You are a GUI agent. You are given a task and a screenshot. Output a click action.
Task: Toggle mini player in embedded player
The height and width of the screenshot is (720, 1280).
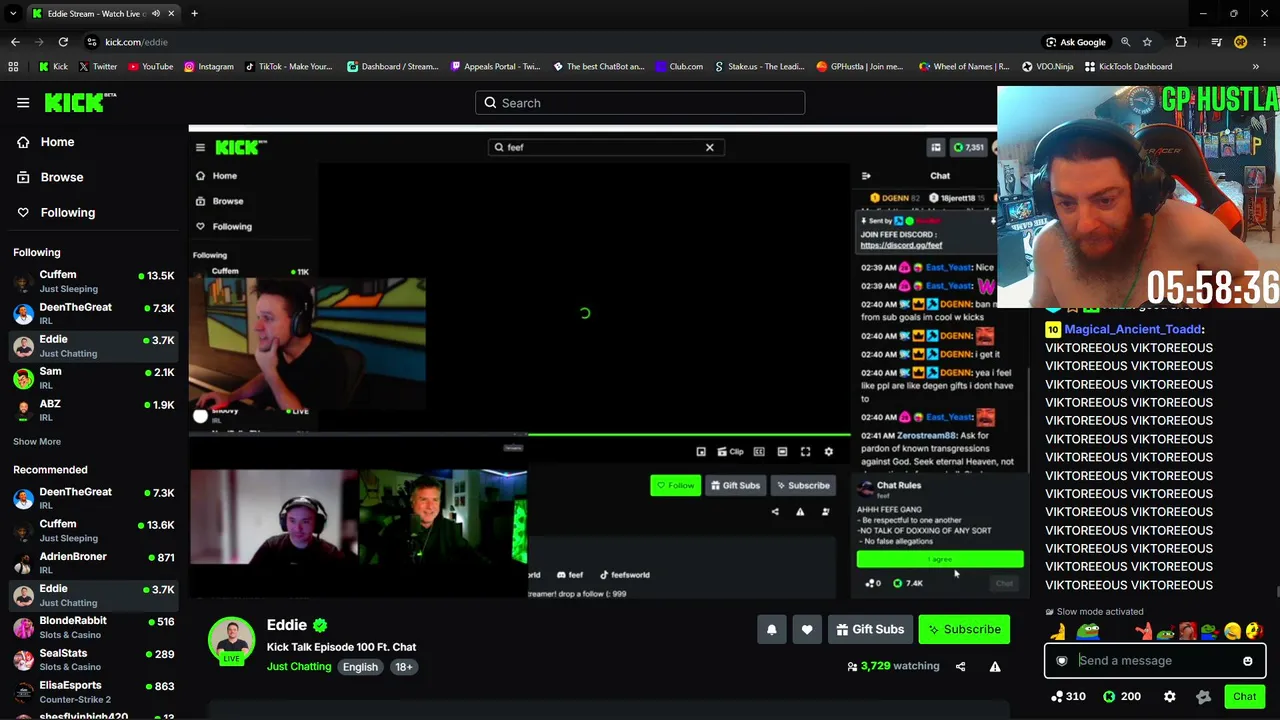click(x=701, y=452)
